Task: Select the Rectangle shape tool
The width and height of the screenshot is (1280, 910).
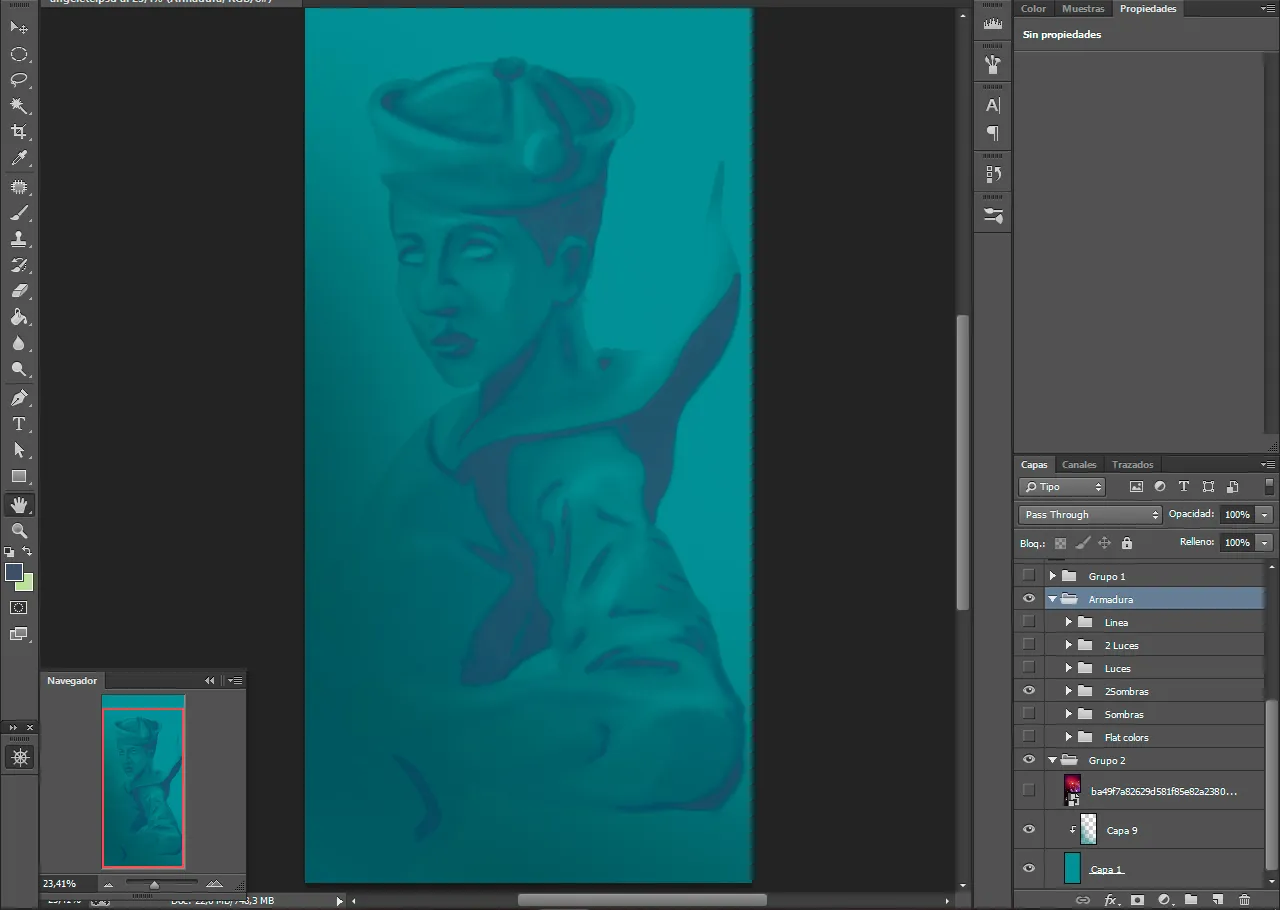Action: point(19,476)
